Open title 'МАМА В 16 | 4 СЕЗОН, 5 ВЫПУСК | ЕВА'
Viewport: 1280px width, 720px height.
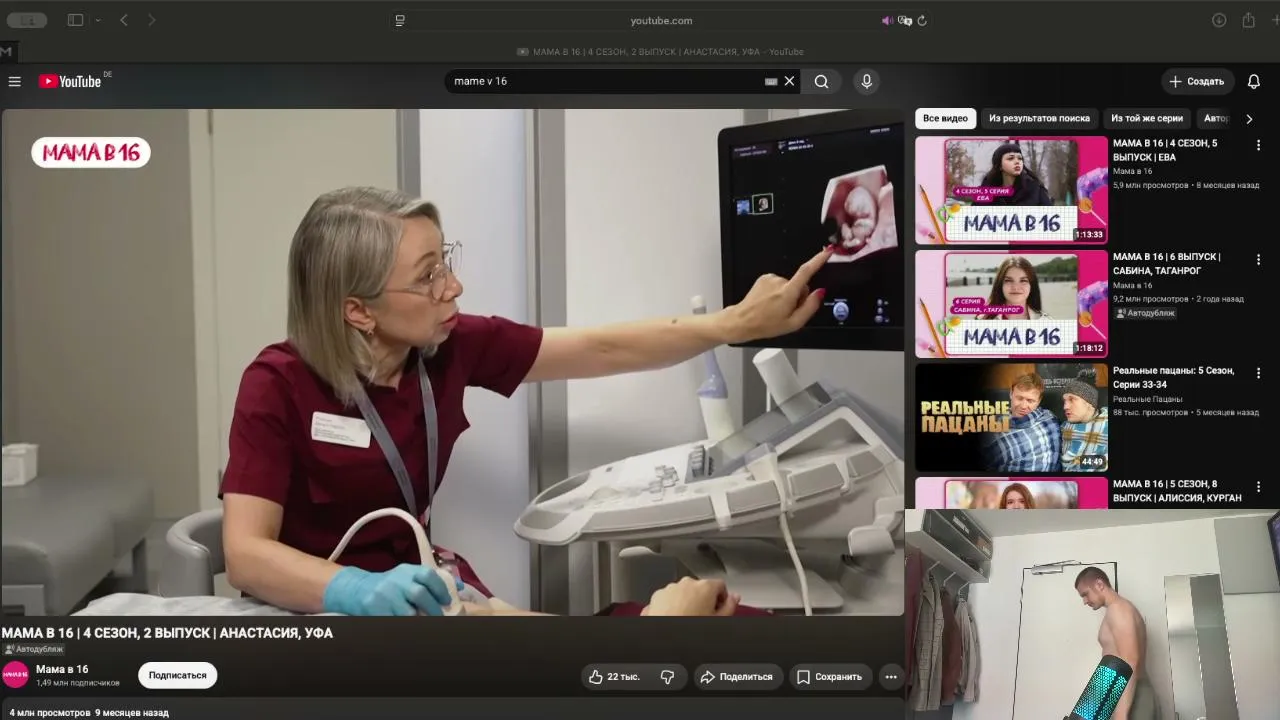[1165, 150]
